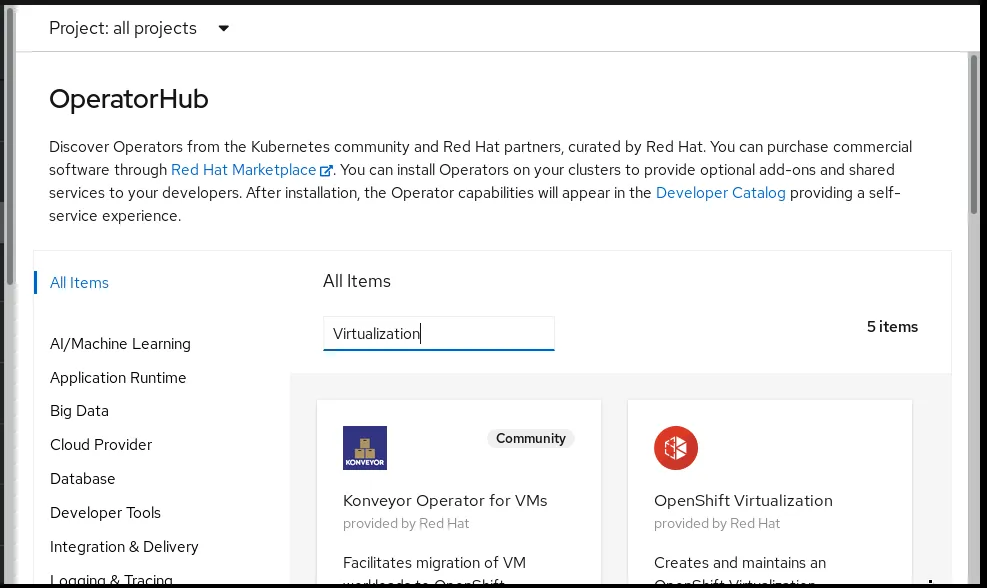Click the OpenShift Virtualization red logo icon
This screenshot has width=987, height=588.
tap(675, 448)
